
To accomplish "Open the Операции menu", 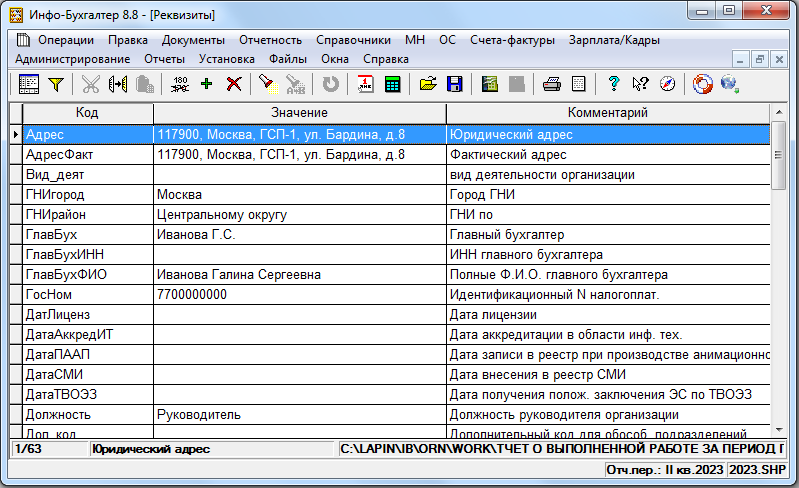I will tap(66, 40).
